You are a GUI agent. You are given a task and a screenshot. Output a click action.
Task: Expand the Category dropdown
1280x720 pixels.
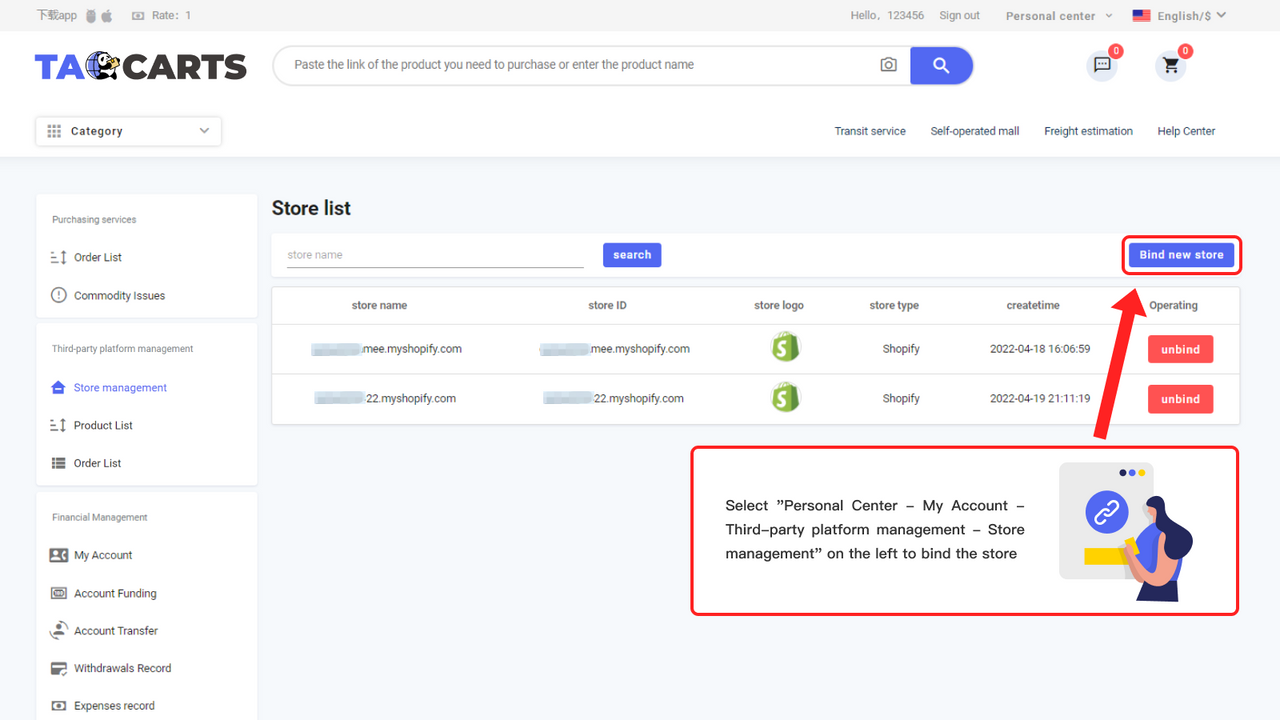click(128, 131)
